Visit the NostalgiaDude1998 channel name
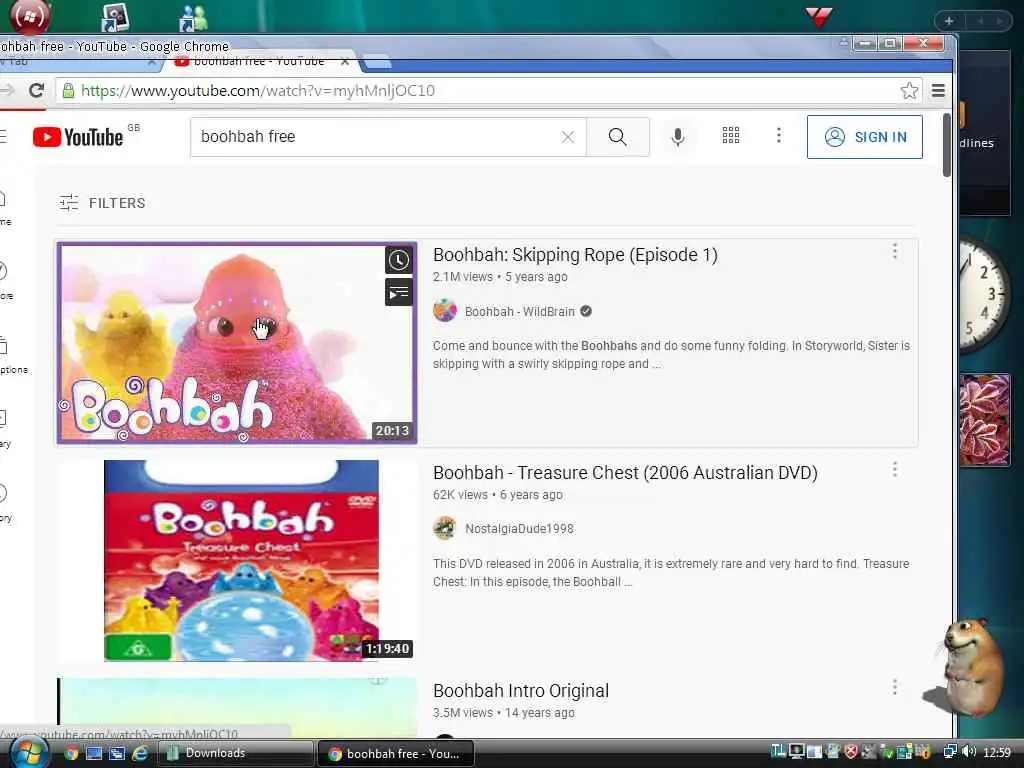Viewport: 1024px width, 768px height. coord(519,529)
